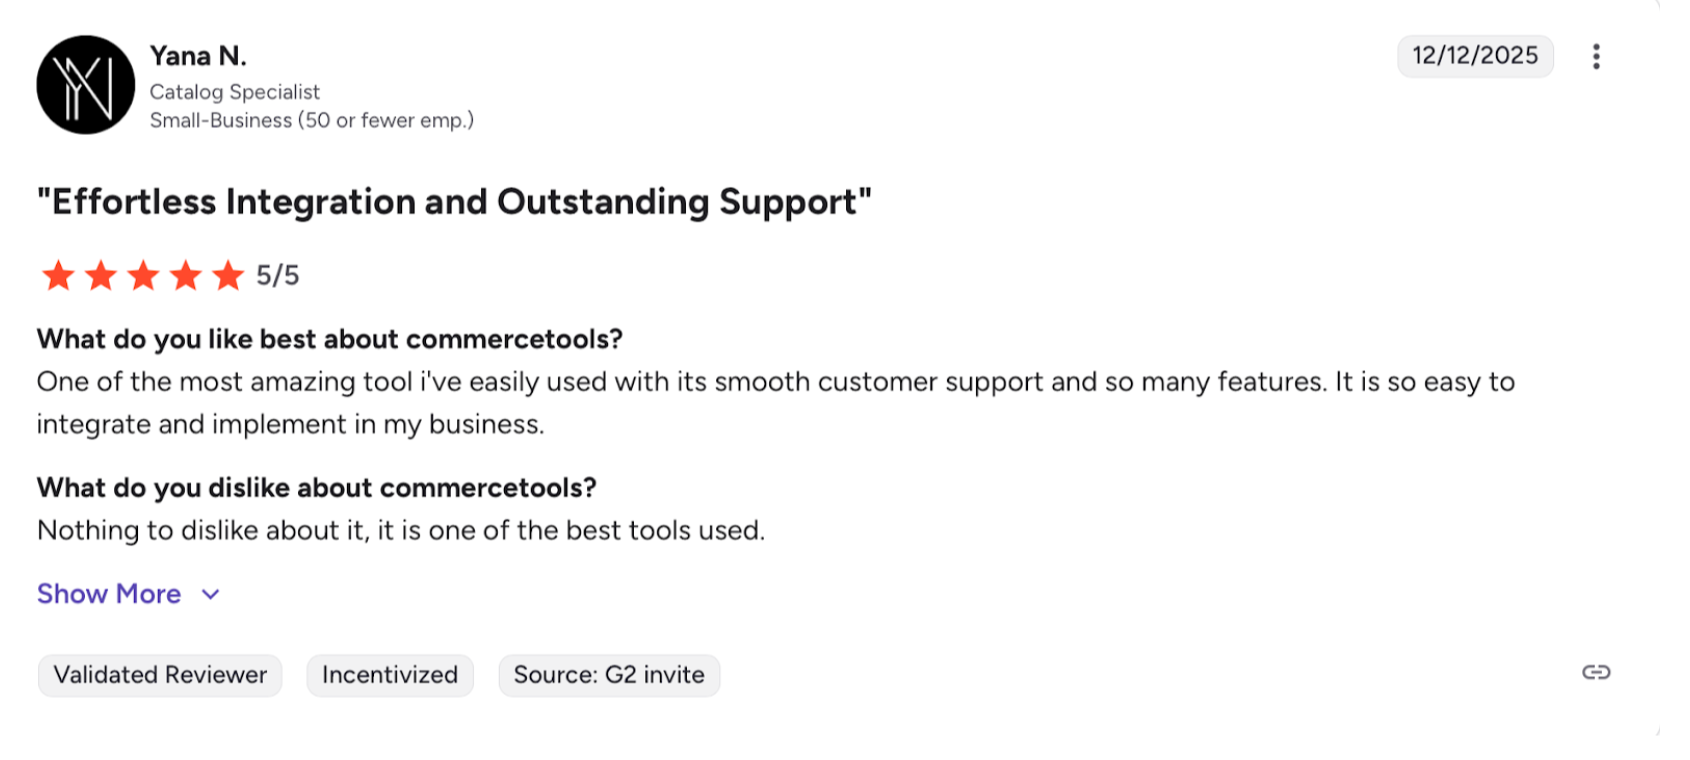Viewport: 1690px width, 760px height.
Task: Click the 5/5 rating score
Action: (278, 275)
